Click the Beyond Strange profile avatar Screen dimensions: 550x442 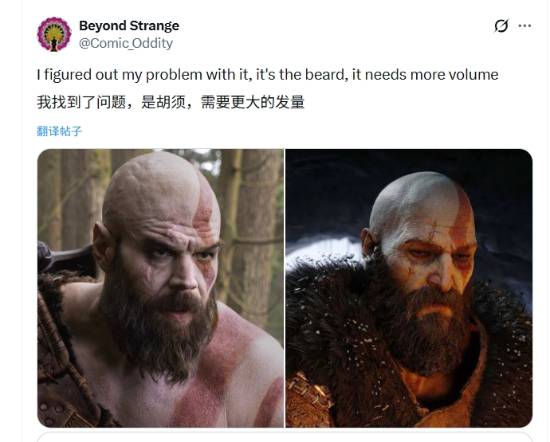click(x=54, y=34)
